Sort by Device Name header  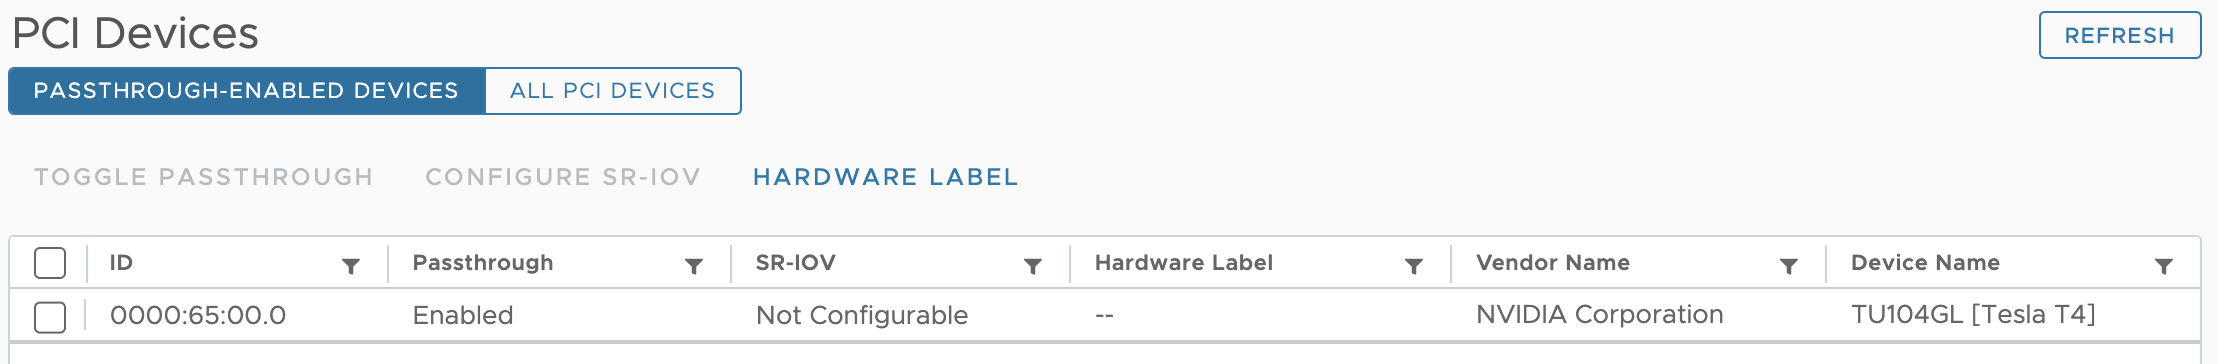point(1925,263)
